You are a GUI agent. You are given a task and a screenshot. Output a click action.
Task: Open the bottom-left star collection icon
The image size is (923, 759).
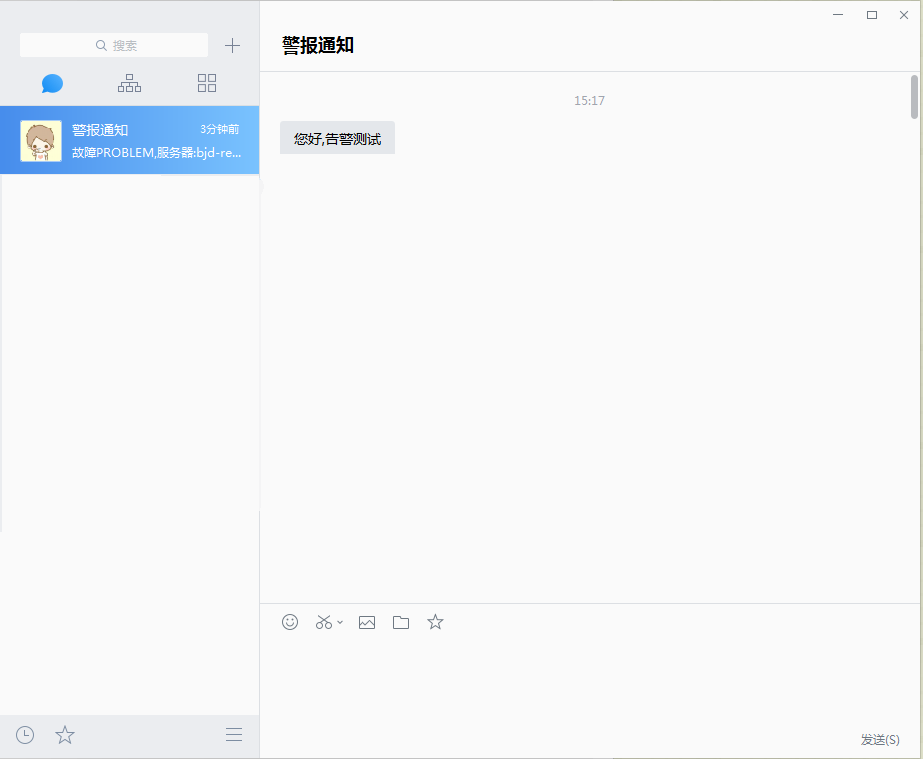65,735
